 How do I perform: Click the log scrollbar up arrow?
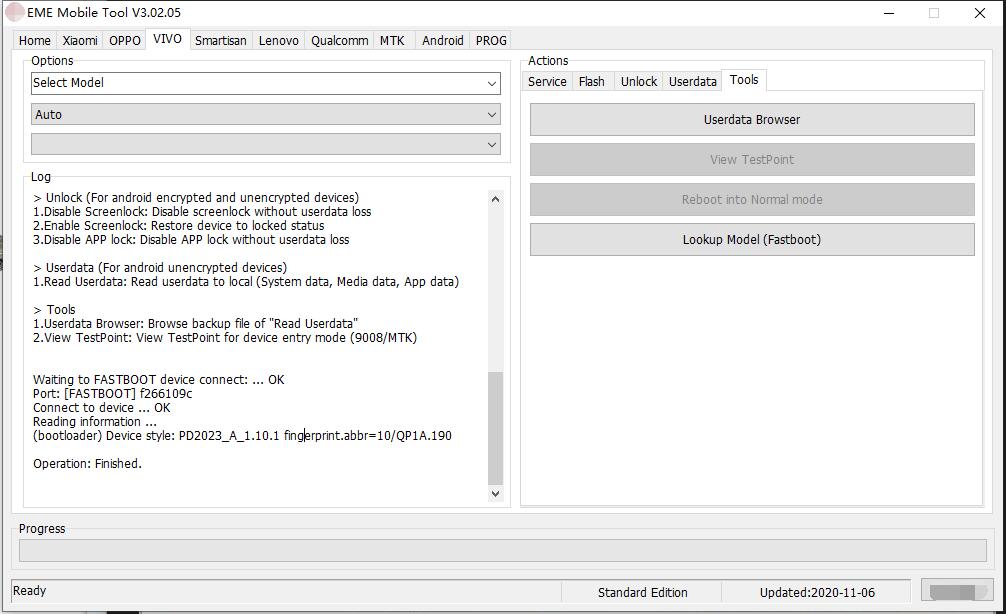click(x=495, y=200)
